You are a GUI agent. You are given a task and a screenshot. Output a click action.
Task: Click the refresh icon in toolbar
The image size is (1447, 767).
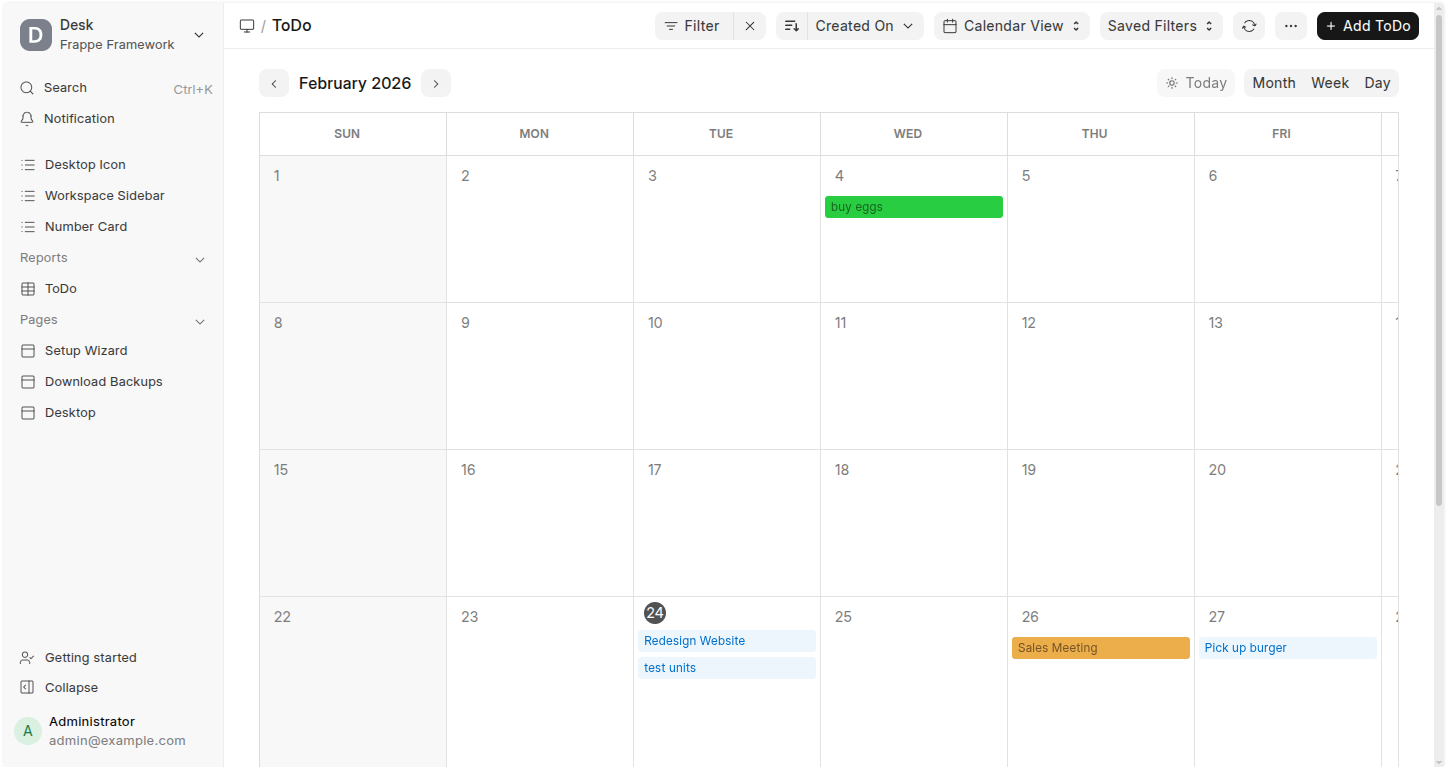1248,26
